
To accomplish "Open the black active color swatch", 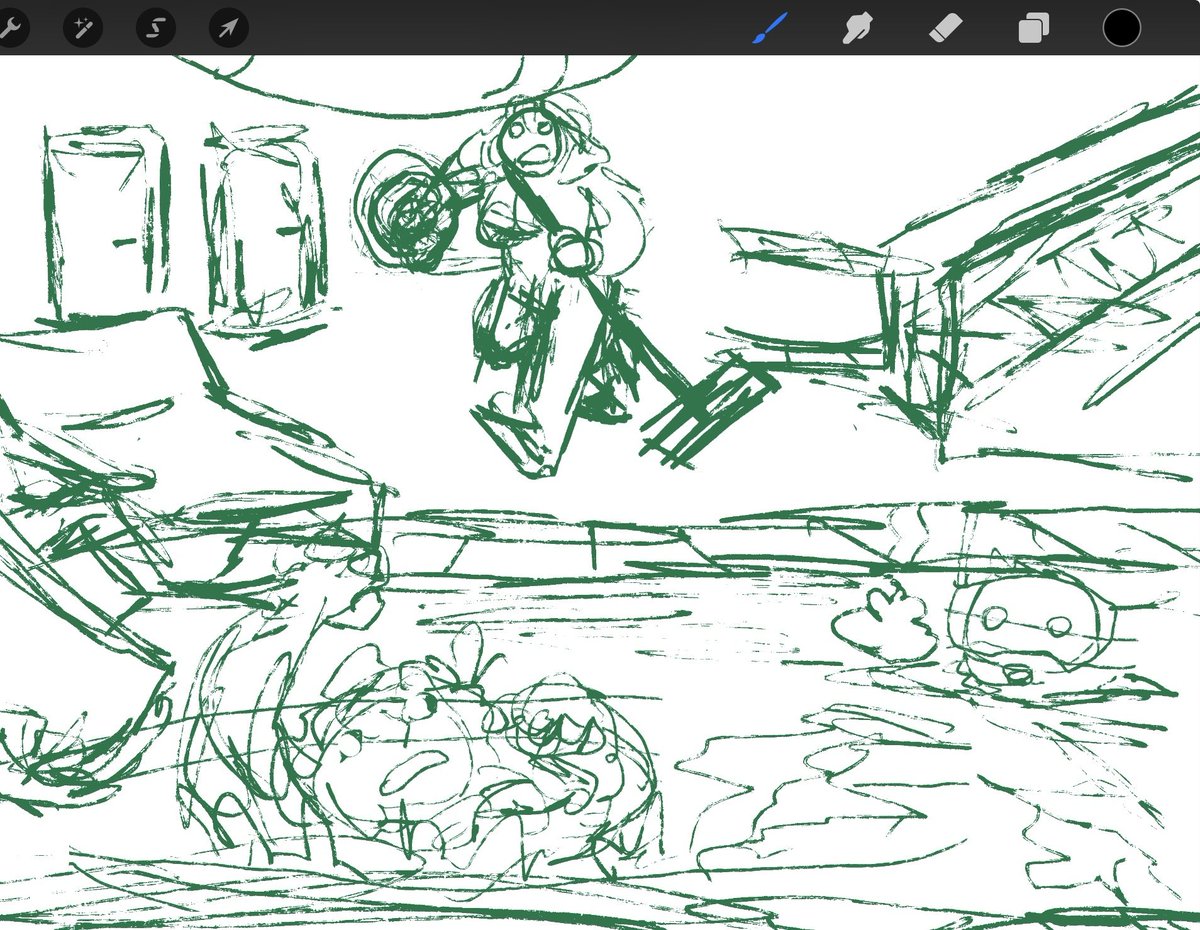I will click(1122, 27).
